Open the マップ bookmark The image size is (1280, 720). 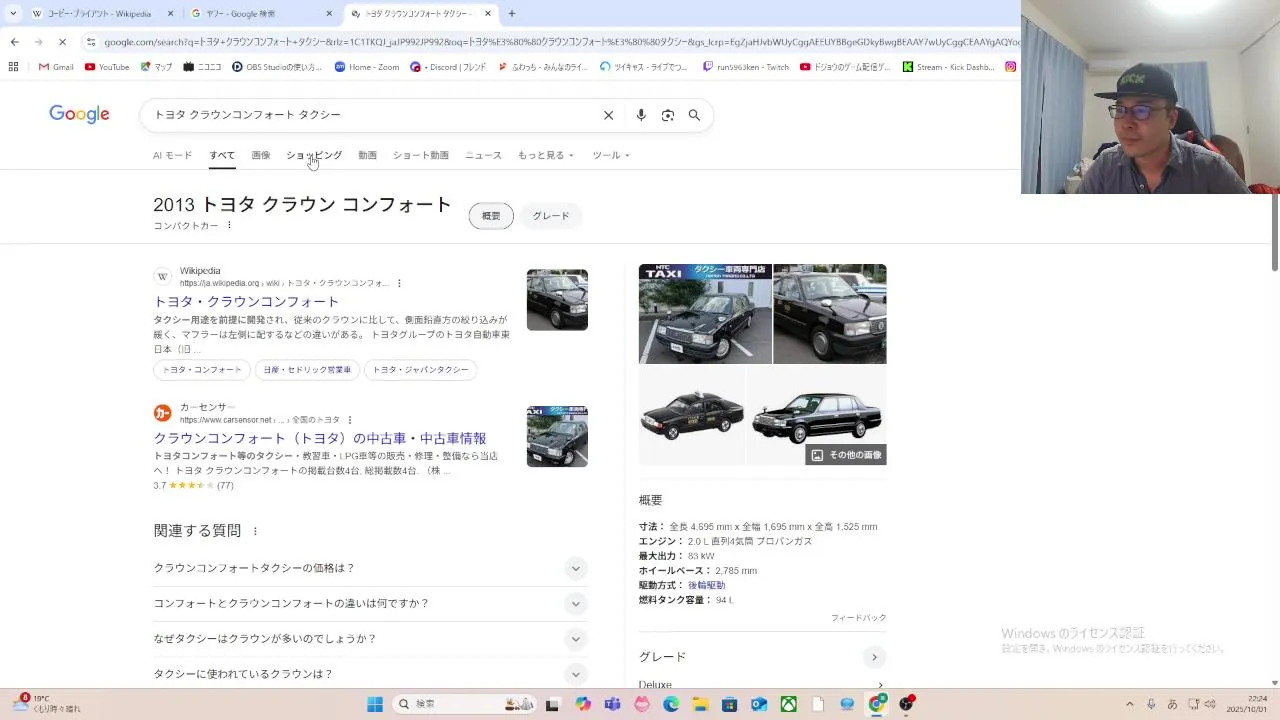click(156, 67)
